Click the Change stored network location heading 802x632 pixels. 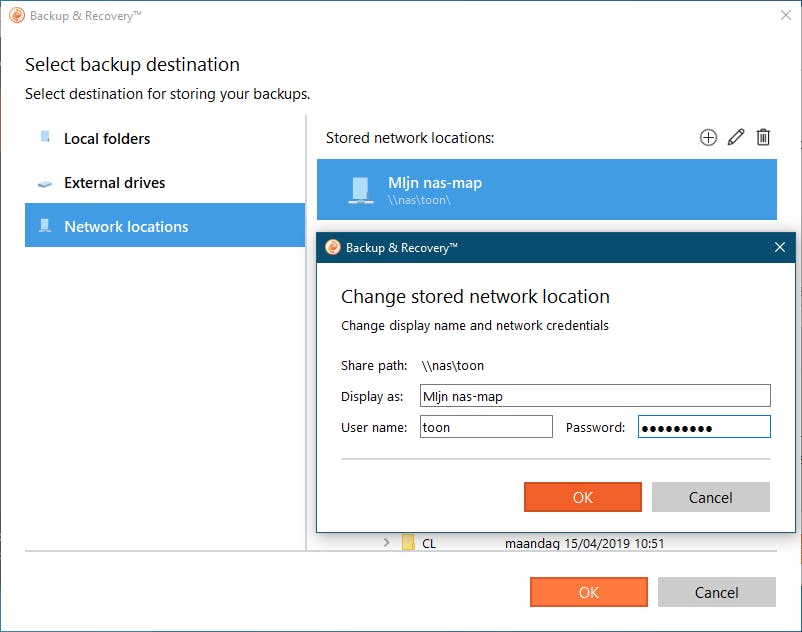[x=475, y=297]
